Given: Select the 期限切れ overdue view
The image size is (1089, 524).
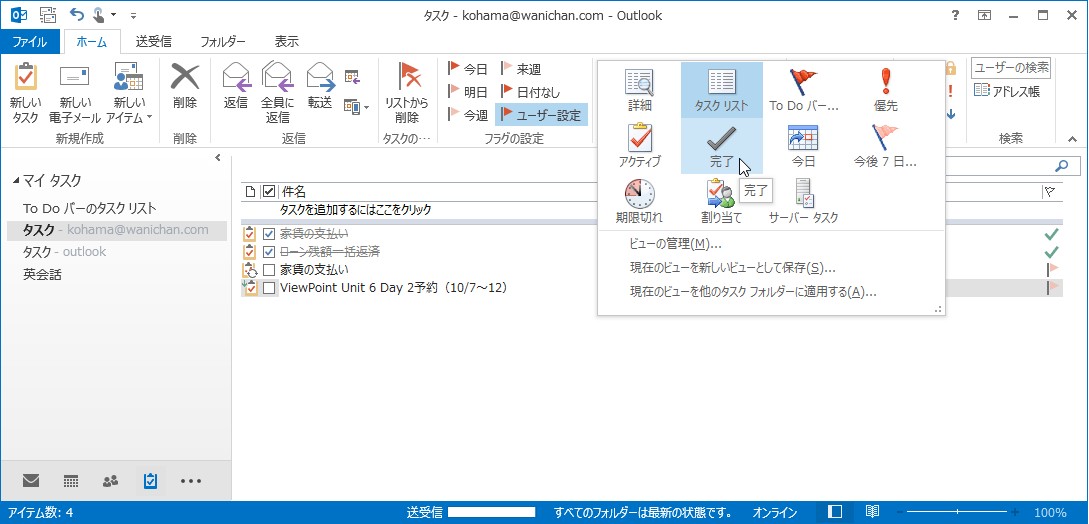Looking at the screenshot, I should 640,202.
